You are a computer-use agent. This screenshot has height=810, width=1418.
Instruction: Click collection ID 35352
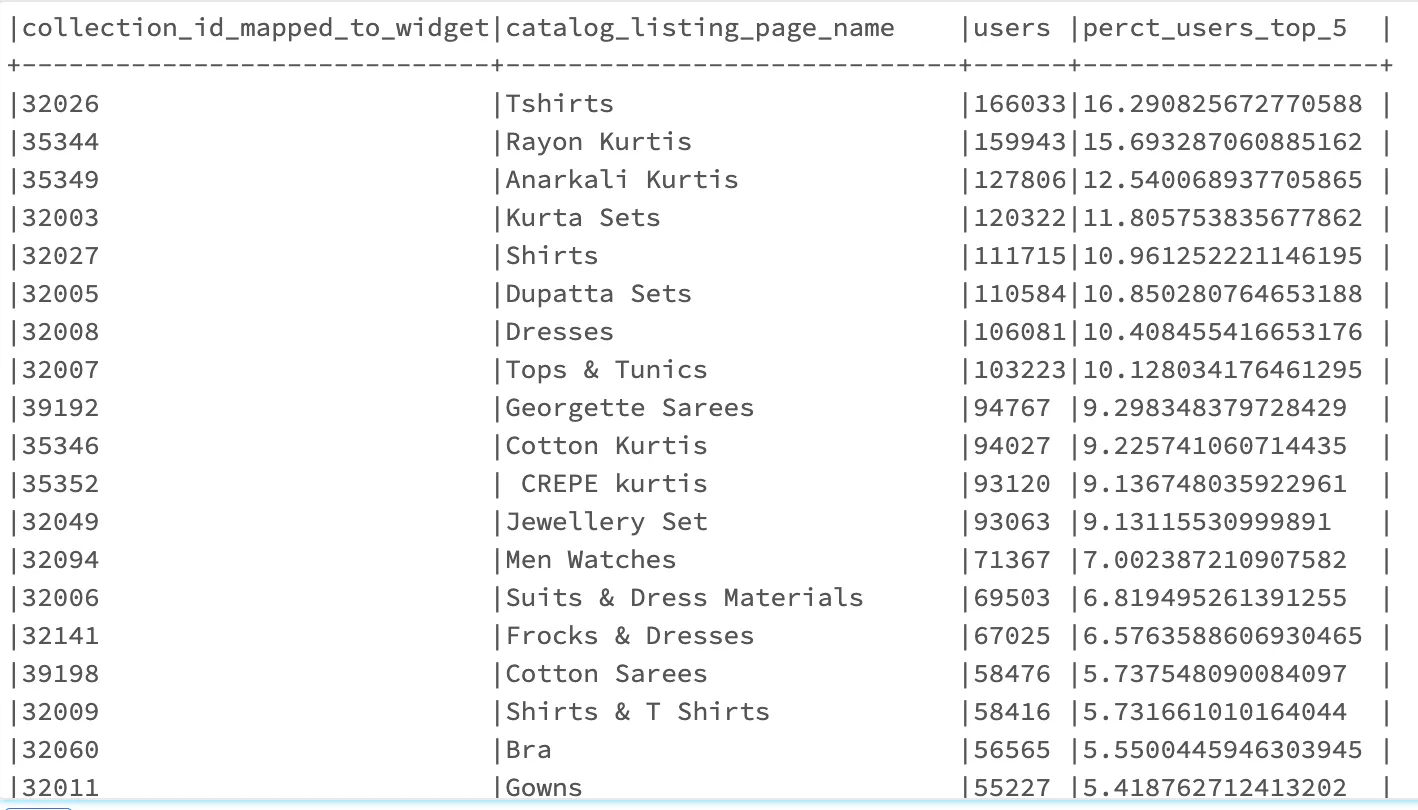[61, 484]
